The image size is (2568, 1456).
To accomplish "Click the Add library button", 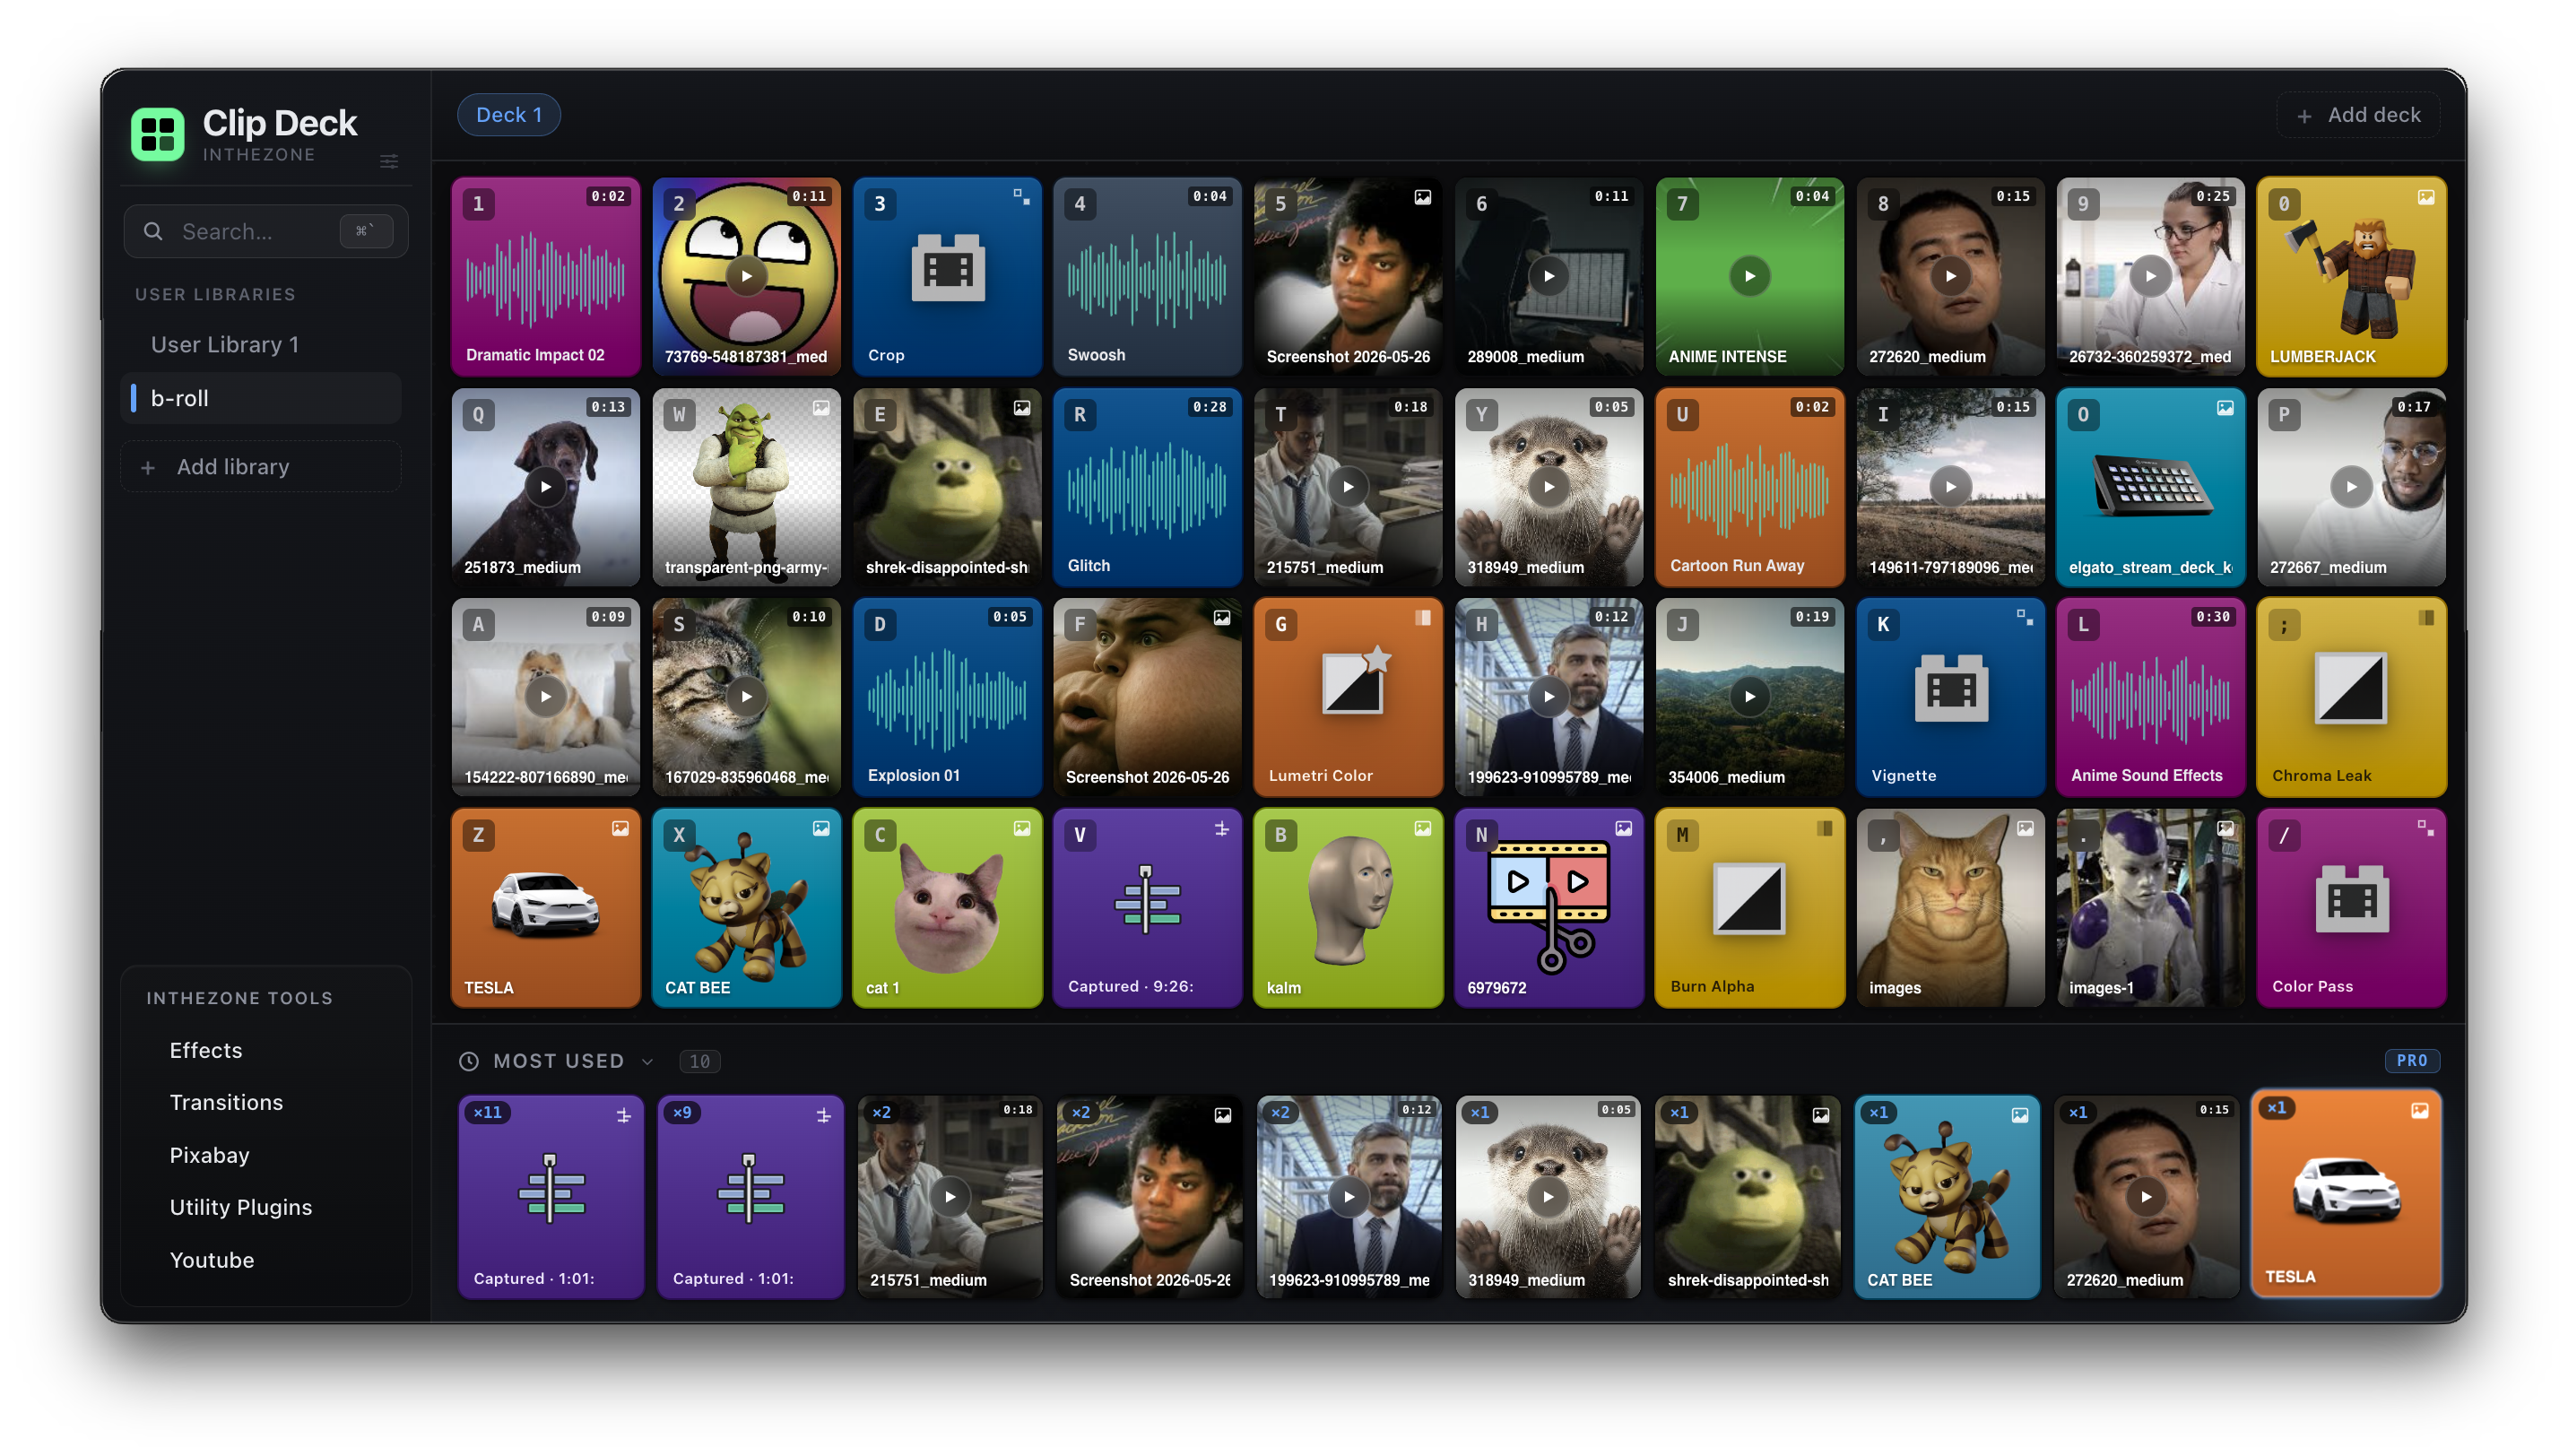I will click(260, 467).
